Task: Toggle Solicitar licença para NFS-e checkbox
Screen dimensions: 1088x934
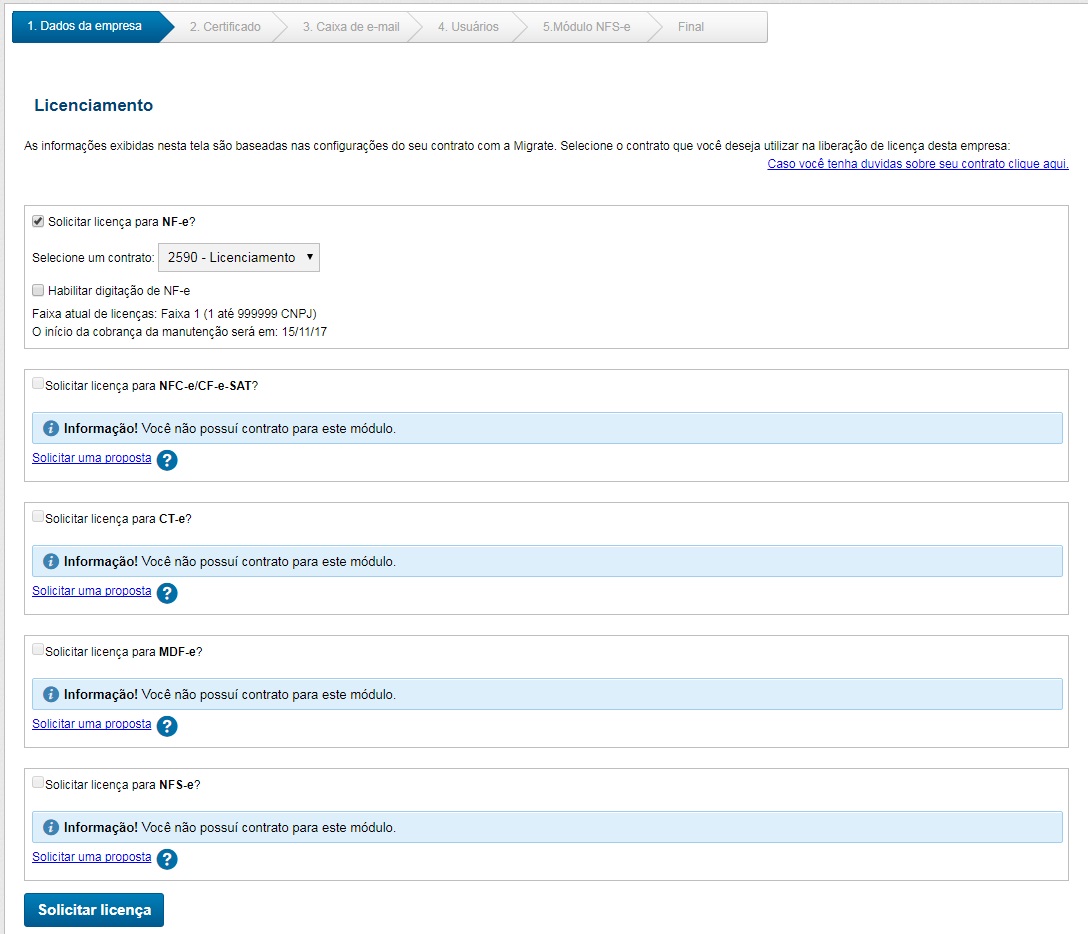Action: click(x=38, y=784)
